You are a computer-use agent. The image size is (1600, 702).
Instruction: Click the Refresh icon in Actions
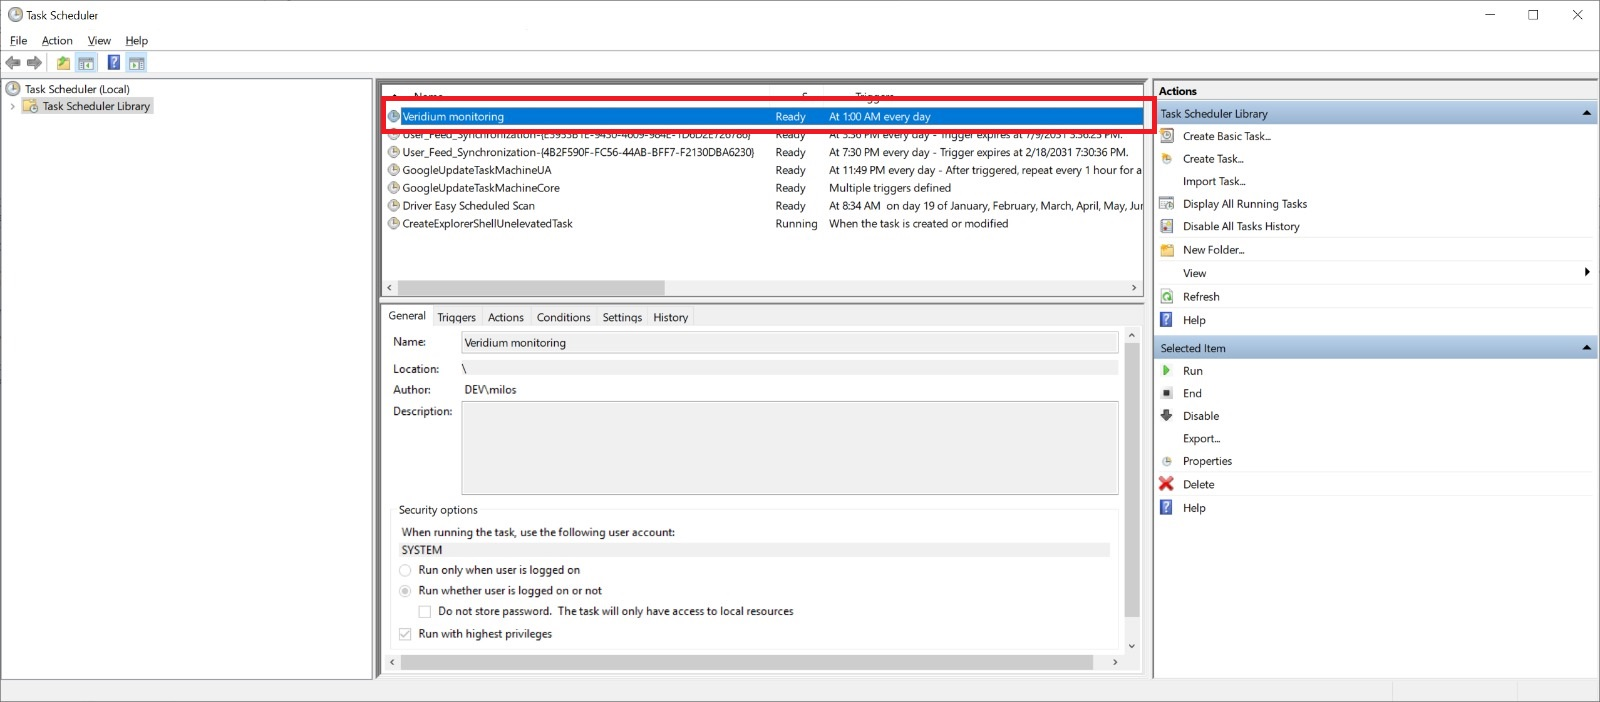[1166, 297]
